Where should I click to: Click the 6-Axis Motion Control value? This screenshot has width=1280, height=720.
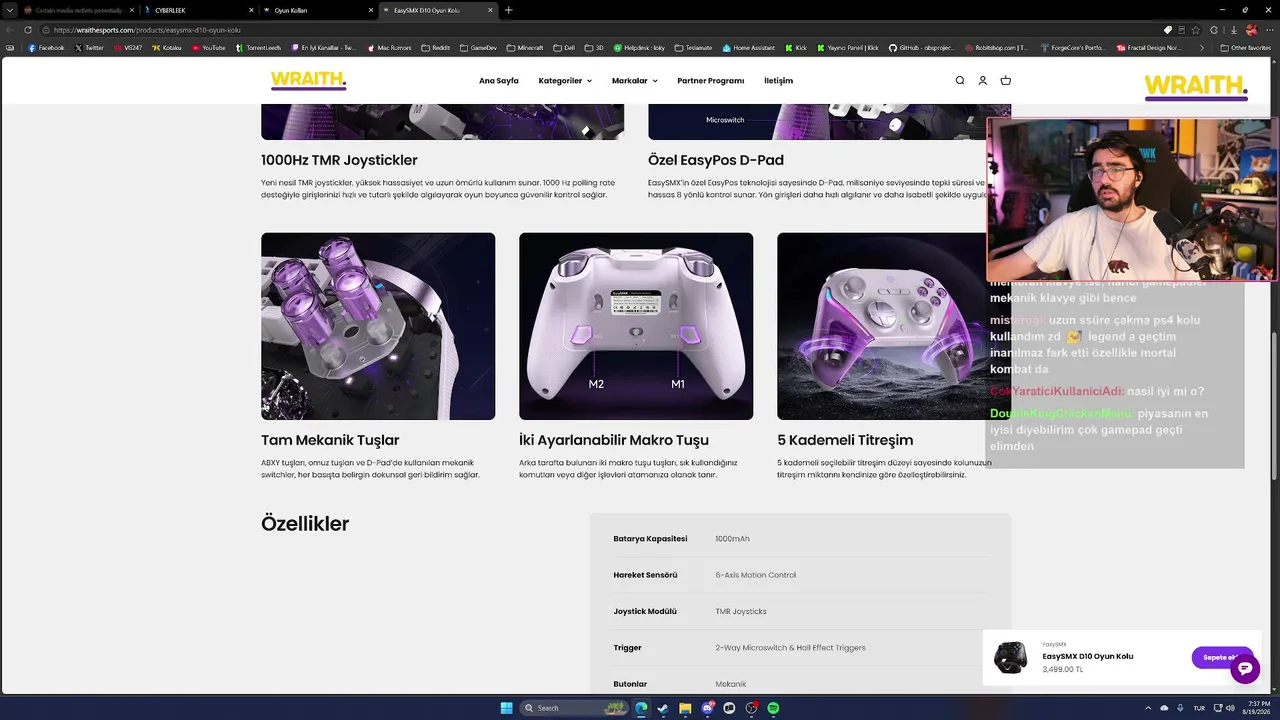coord(756,575)
